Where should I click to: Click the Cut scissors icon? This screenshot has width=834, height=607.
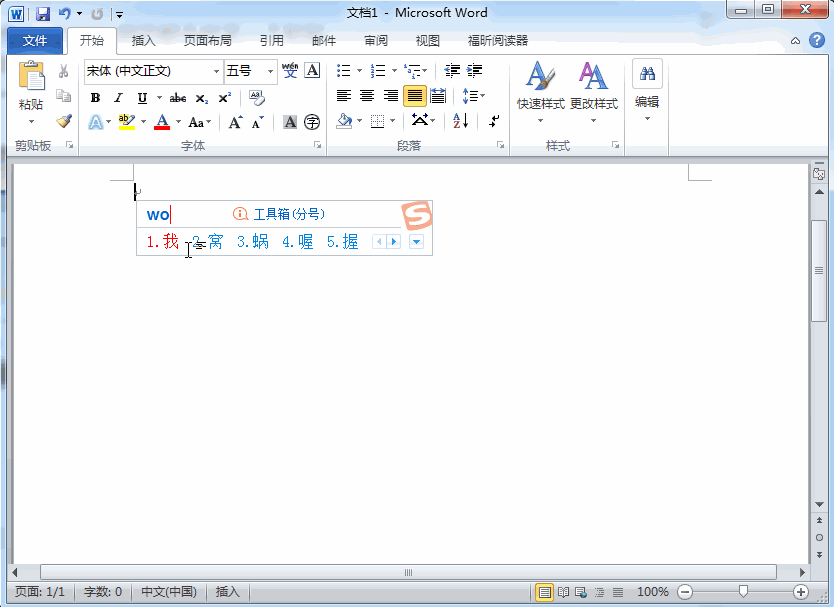point(63,71)
